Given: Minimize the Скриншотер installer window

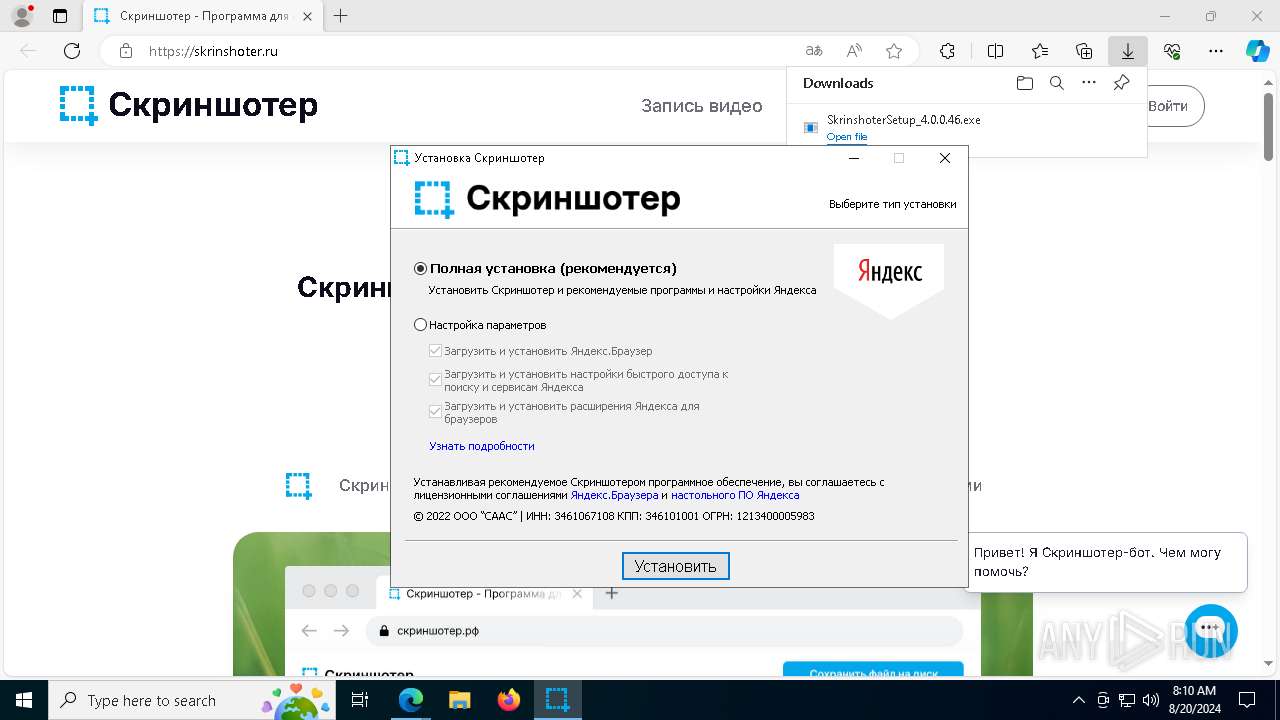Looking at the screenshot, I should point(854,158).
